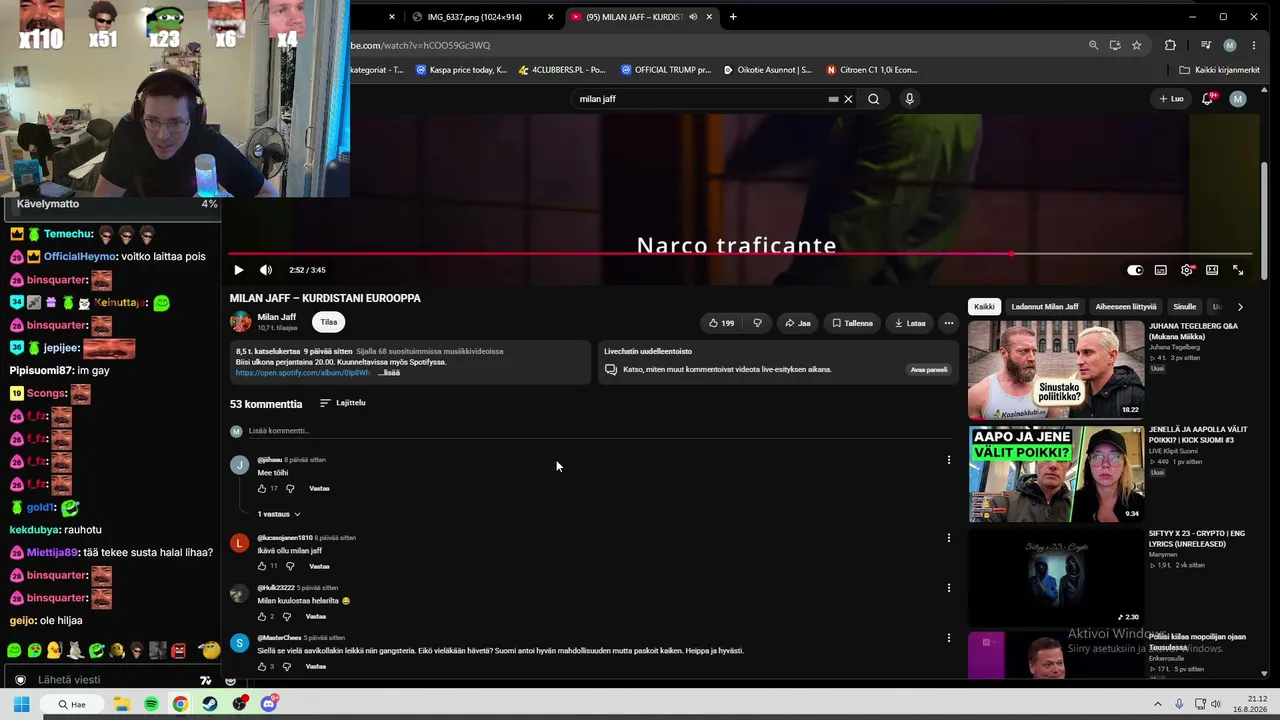The height and width of the screenshot is (720, 1280).
Task: Seek on the red video progress bar
Action: [740, 254]
